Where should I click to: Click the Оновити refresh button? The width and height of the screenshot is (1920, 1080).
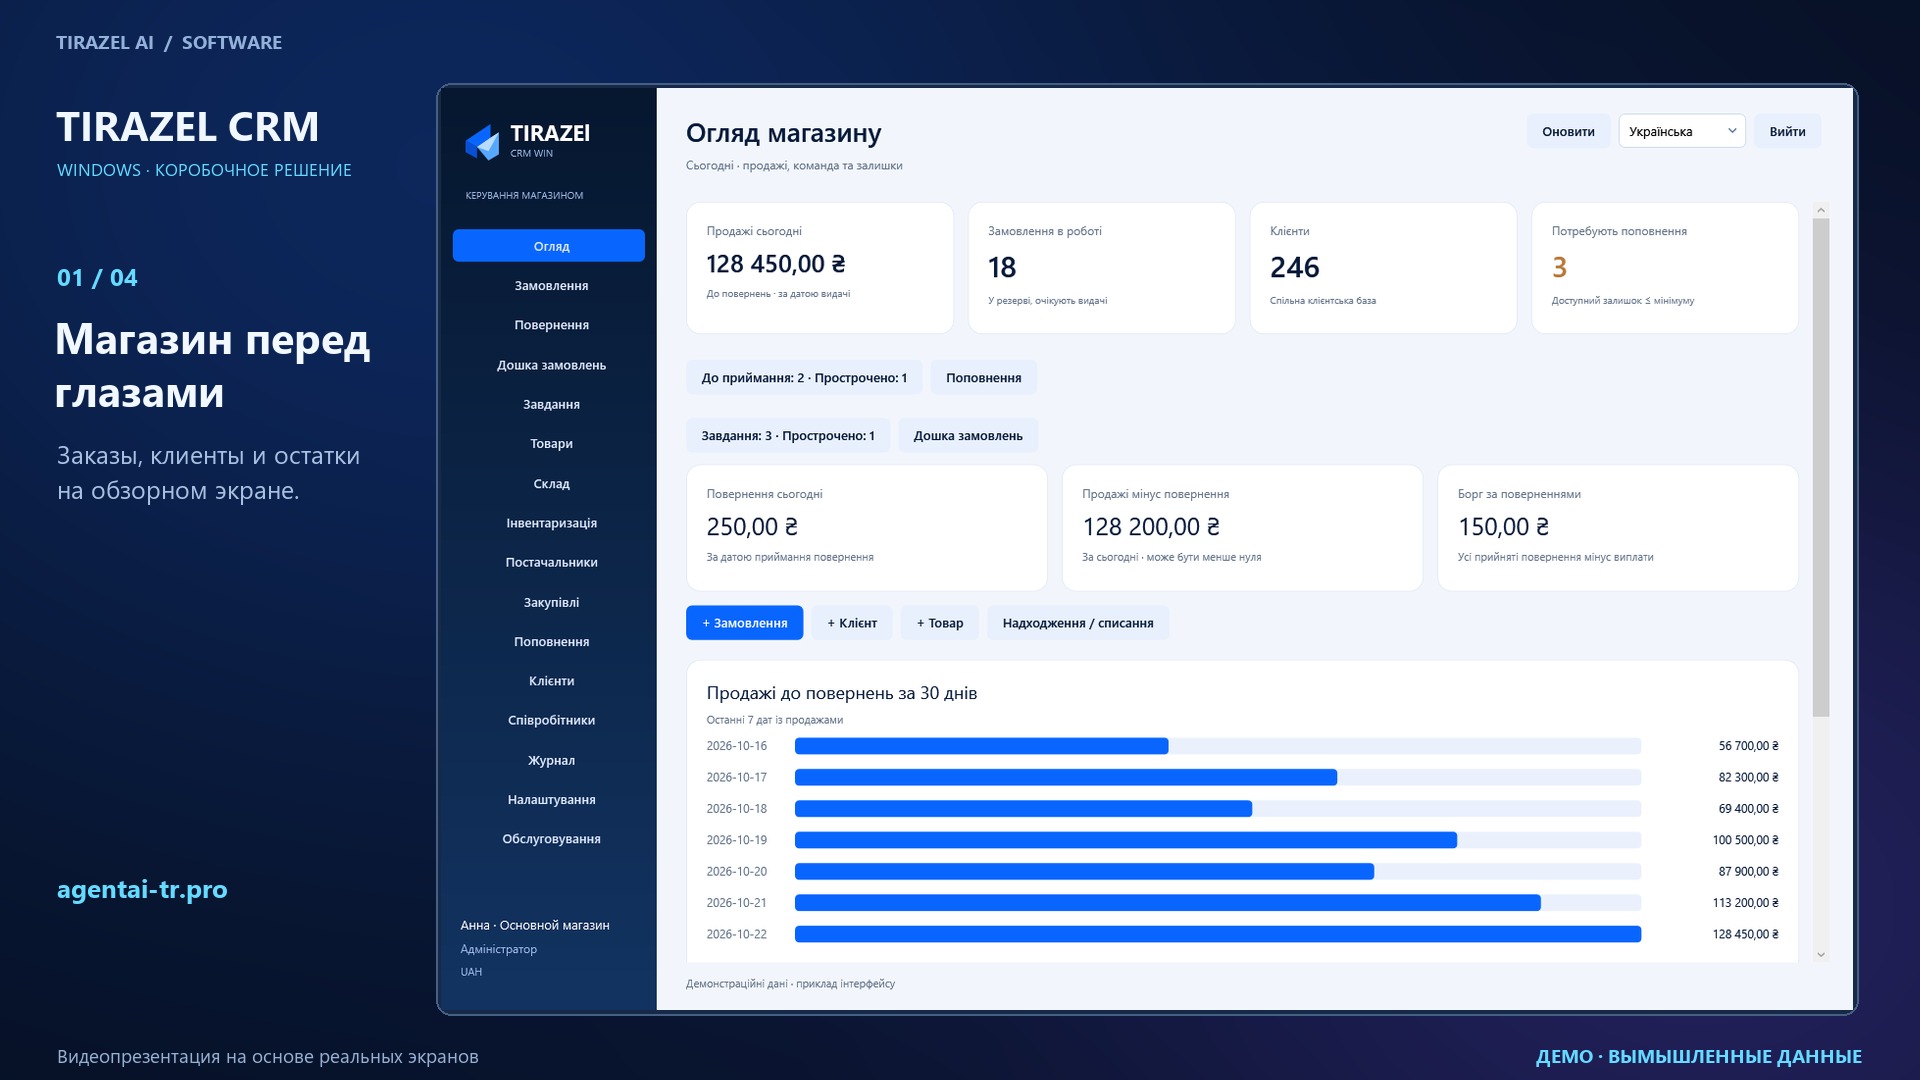(1567, 131)
